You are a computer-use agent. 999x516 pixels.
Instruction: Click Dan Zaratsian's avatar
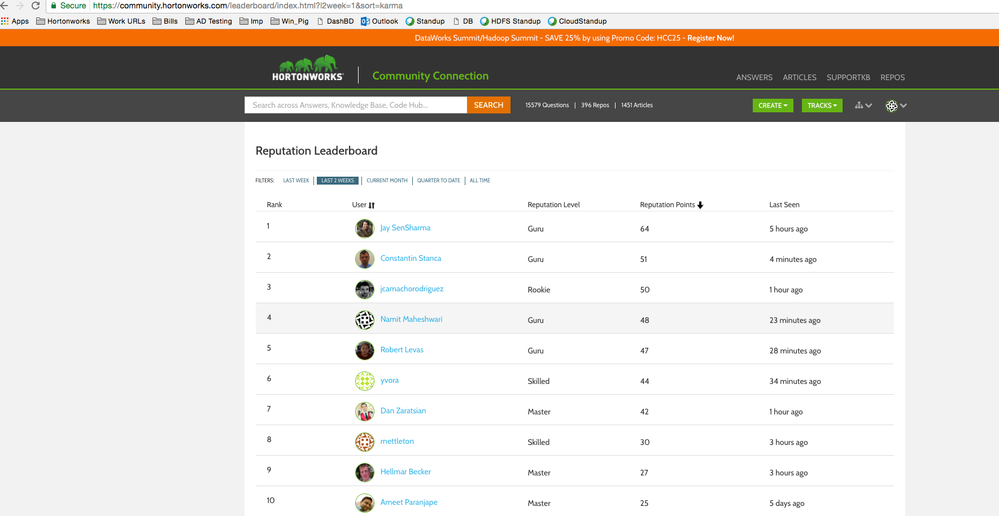click(x=364, y=412)
